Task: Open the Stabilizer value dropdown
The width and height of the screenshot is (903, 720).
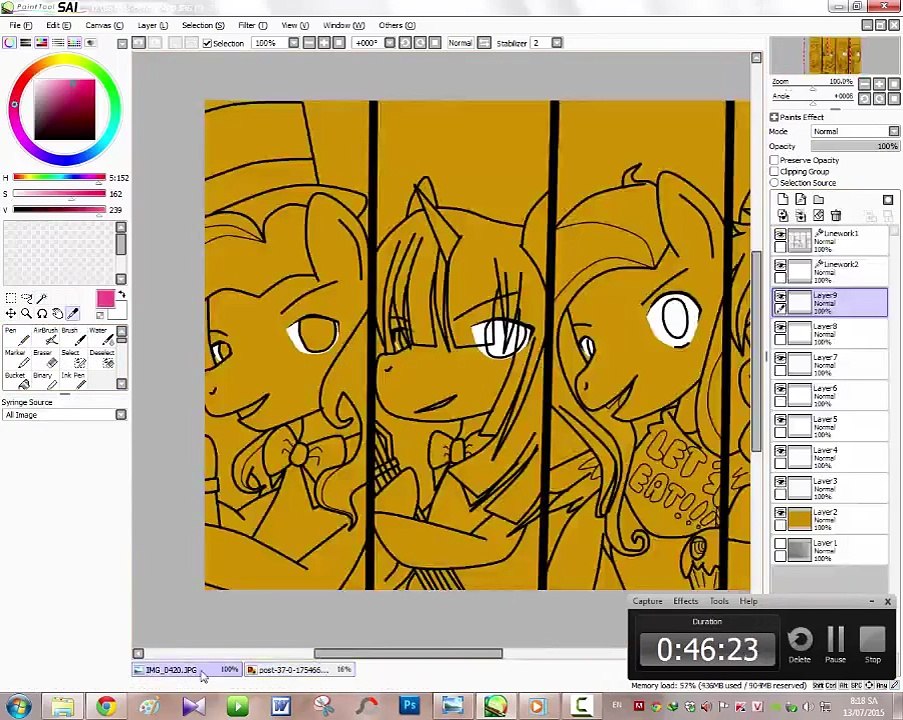Action: point(557,43)
